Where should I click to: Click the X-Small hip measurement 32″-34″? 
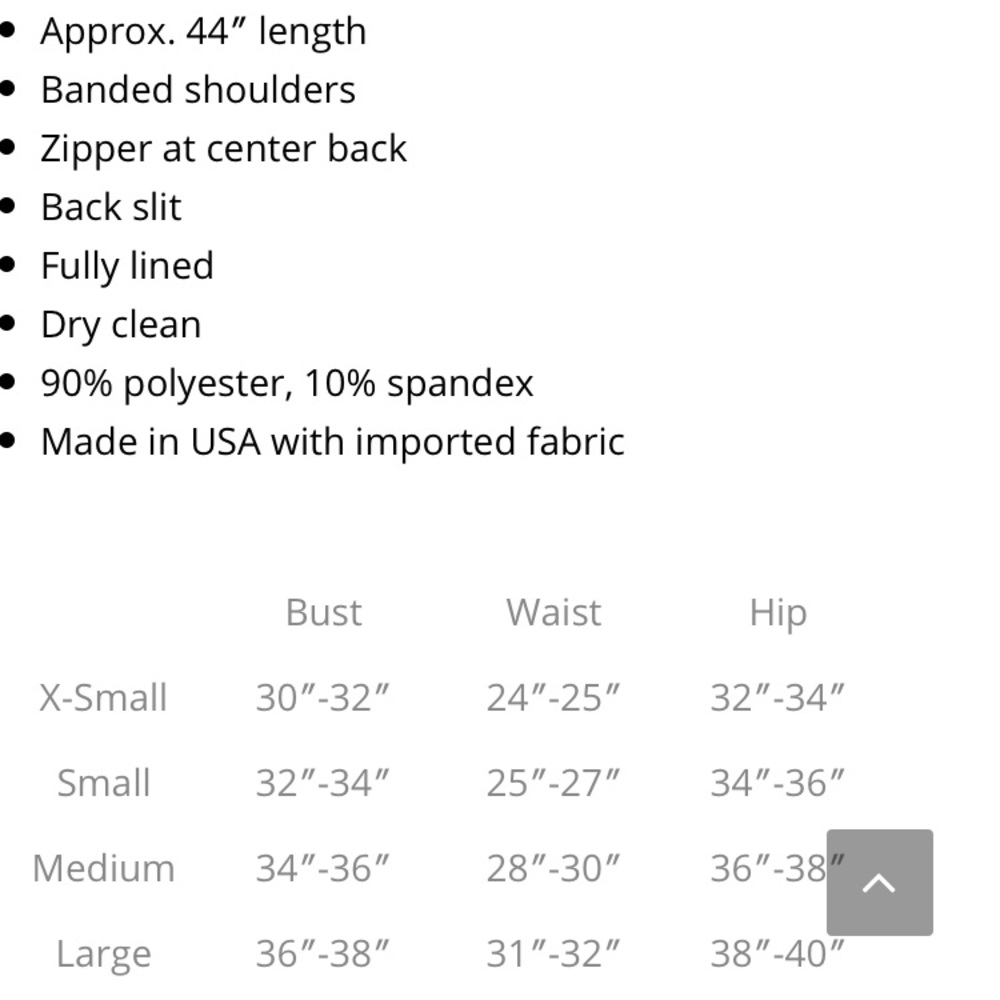pos(777,697)
